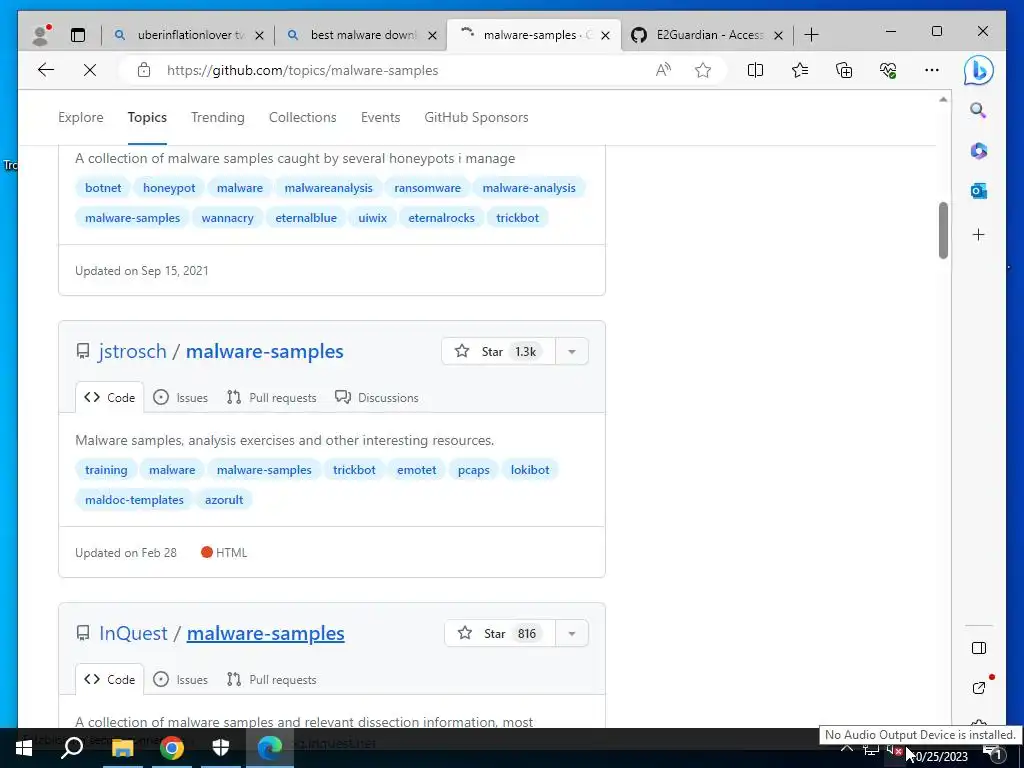Open the Explore navigation item
The height and width of the screenshot is (768, 1024).
click(81, 118)
